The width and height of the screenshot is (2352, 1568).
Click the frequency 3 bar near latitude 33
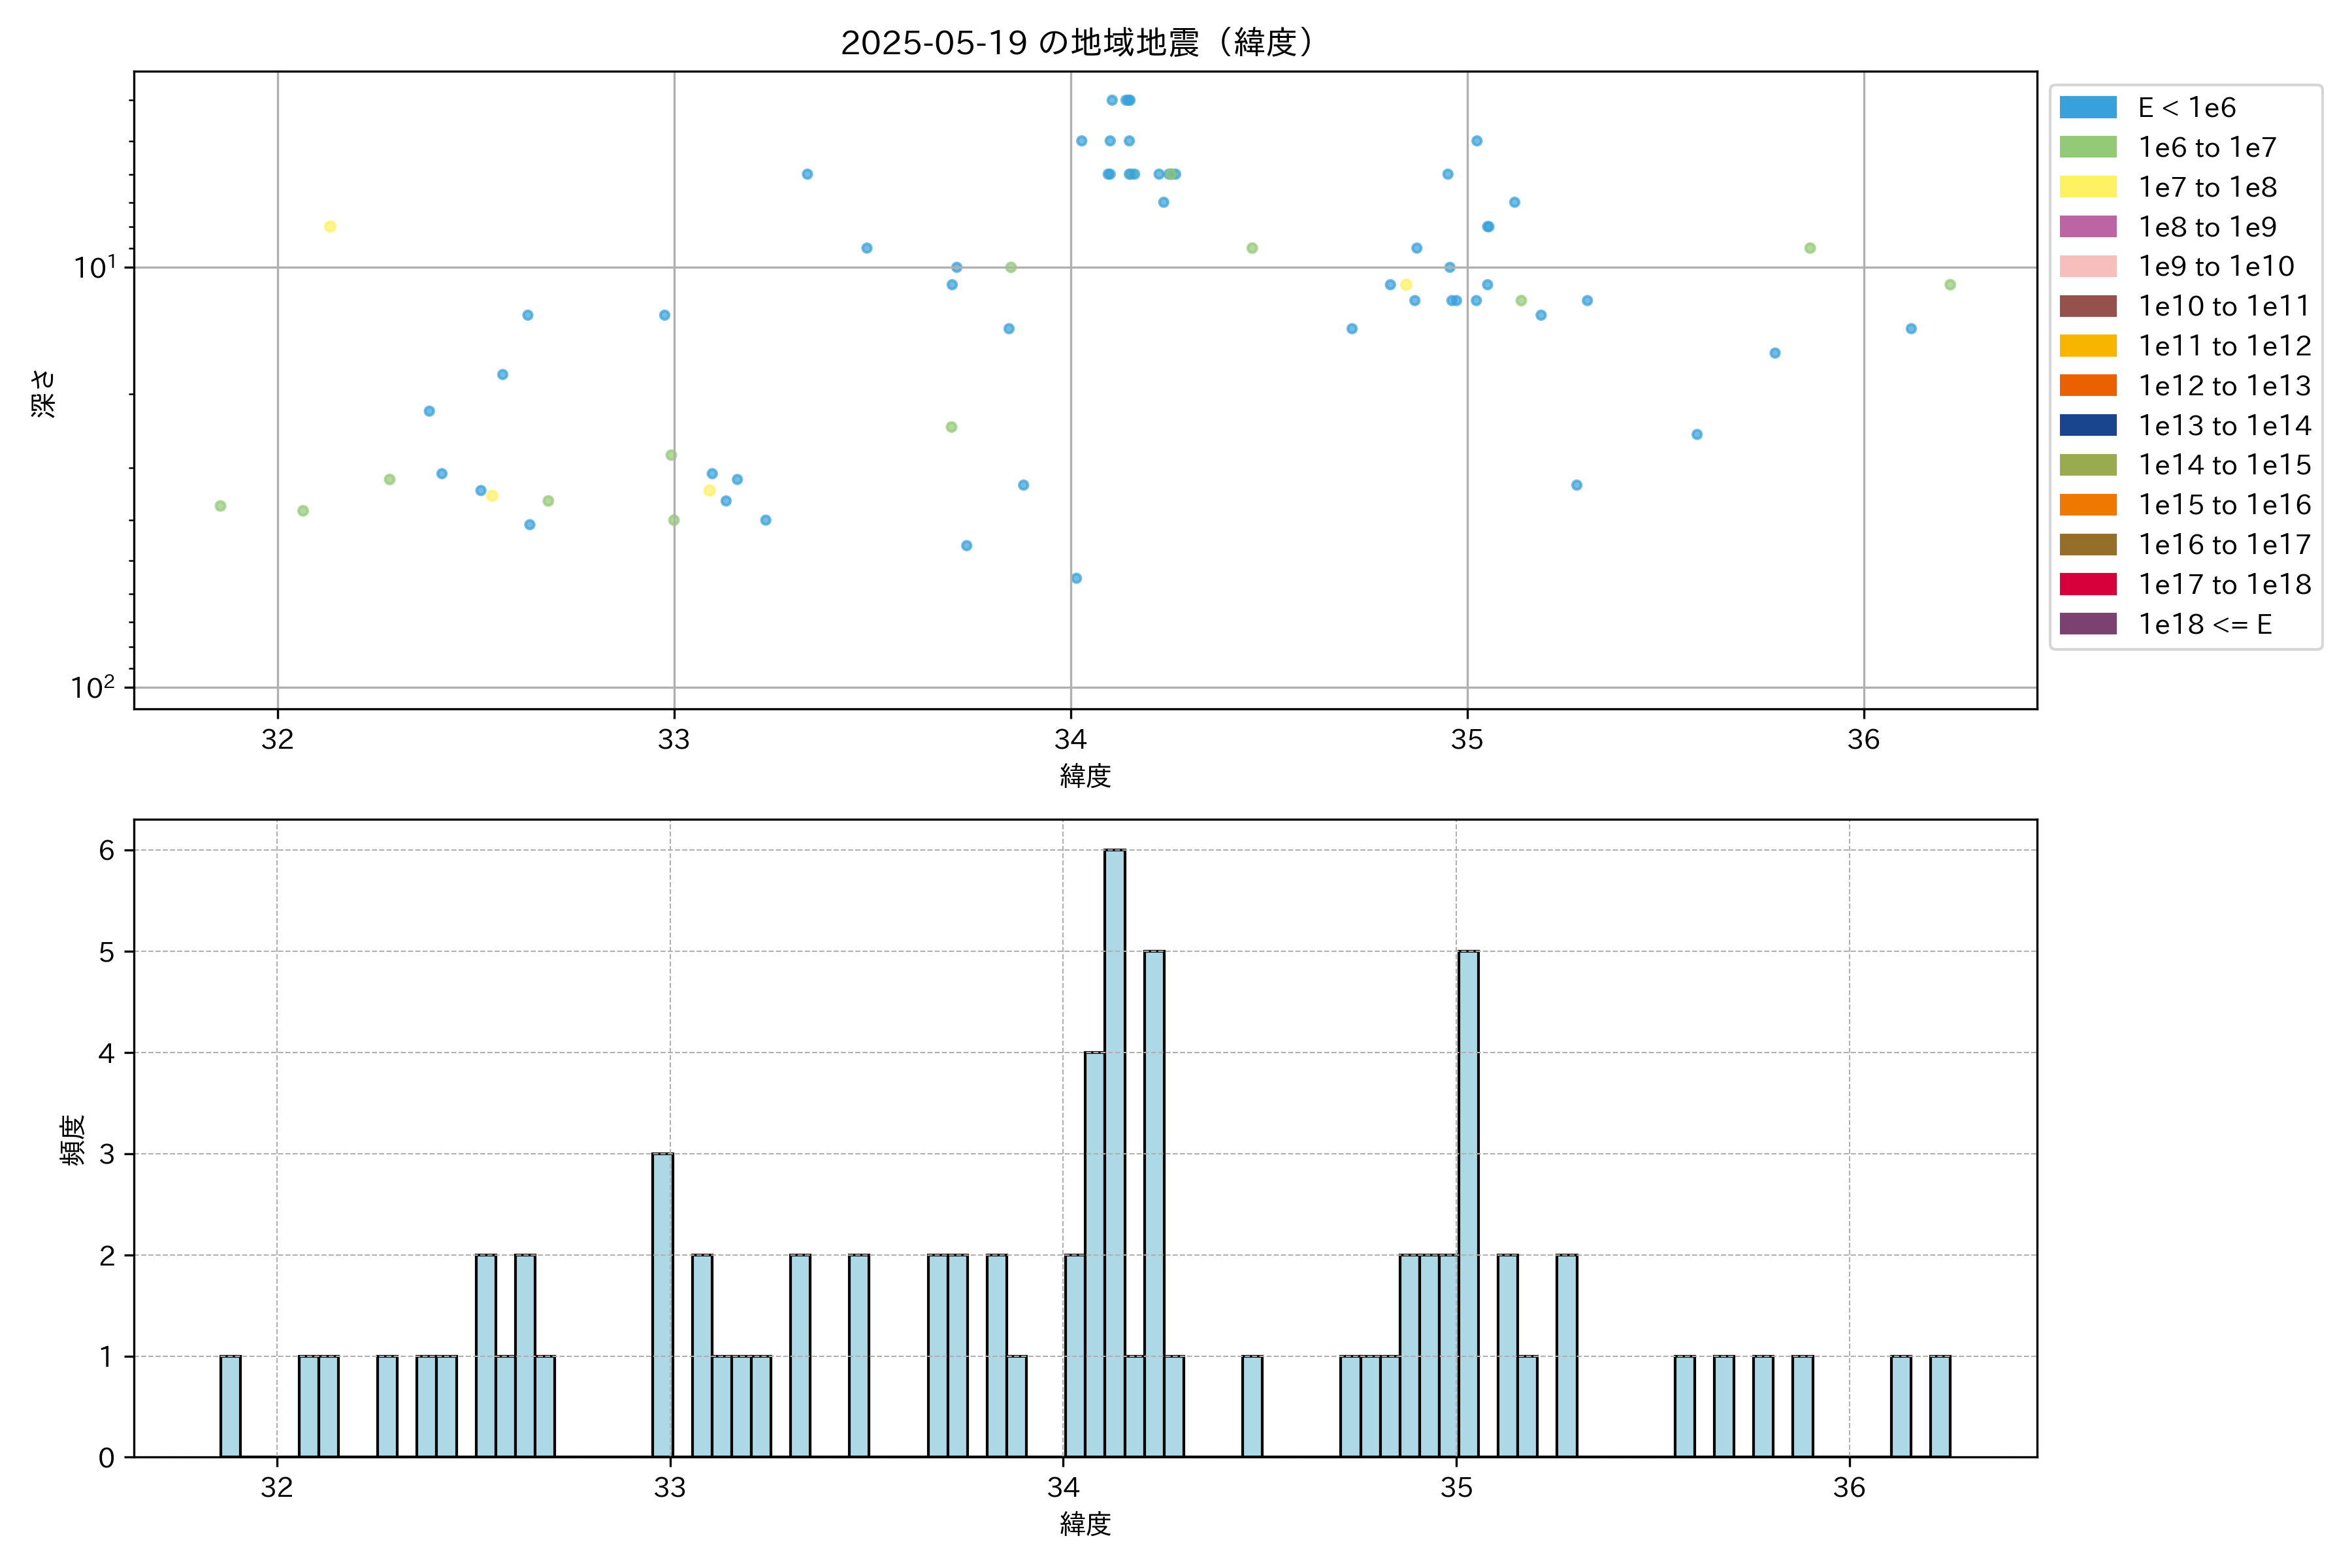pos(662,1304)
